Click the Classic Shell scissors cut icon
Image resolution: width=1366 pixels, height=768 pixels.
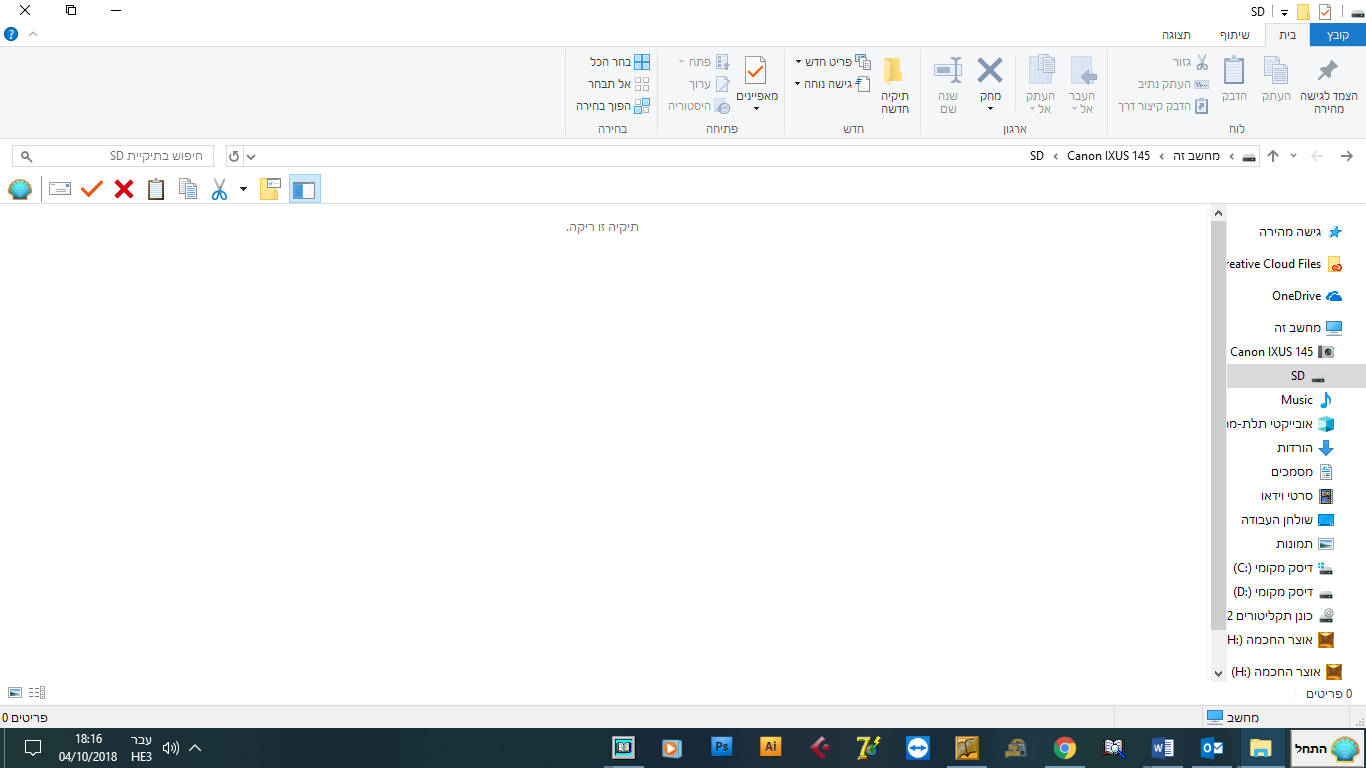pos(219,189)
